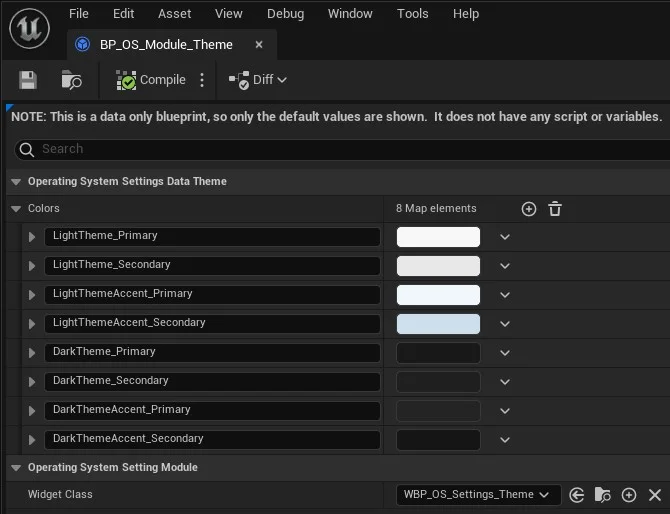Delete all Colors map elements with trash icon

pos(555,209)
